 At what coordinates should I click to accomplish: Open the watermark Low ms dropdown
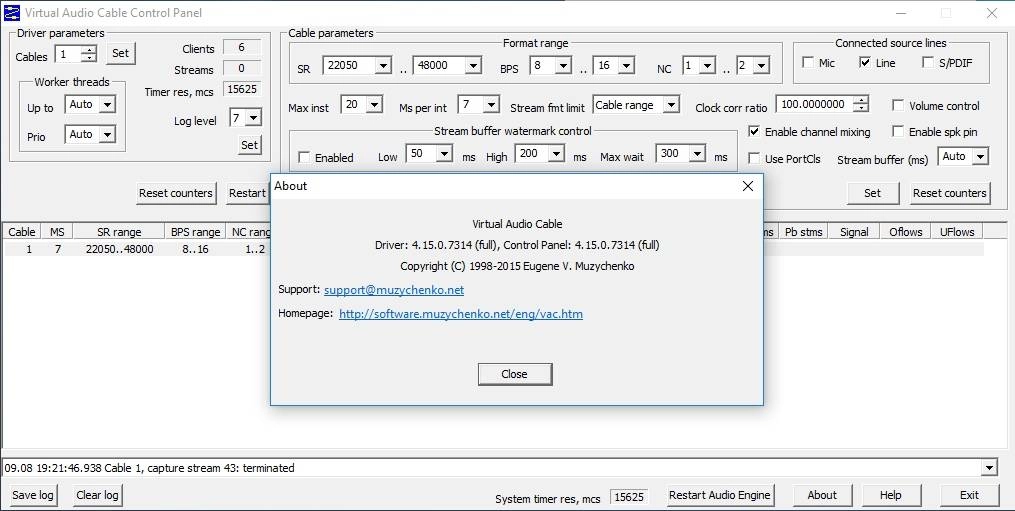pos(444,153)
